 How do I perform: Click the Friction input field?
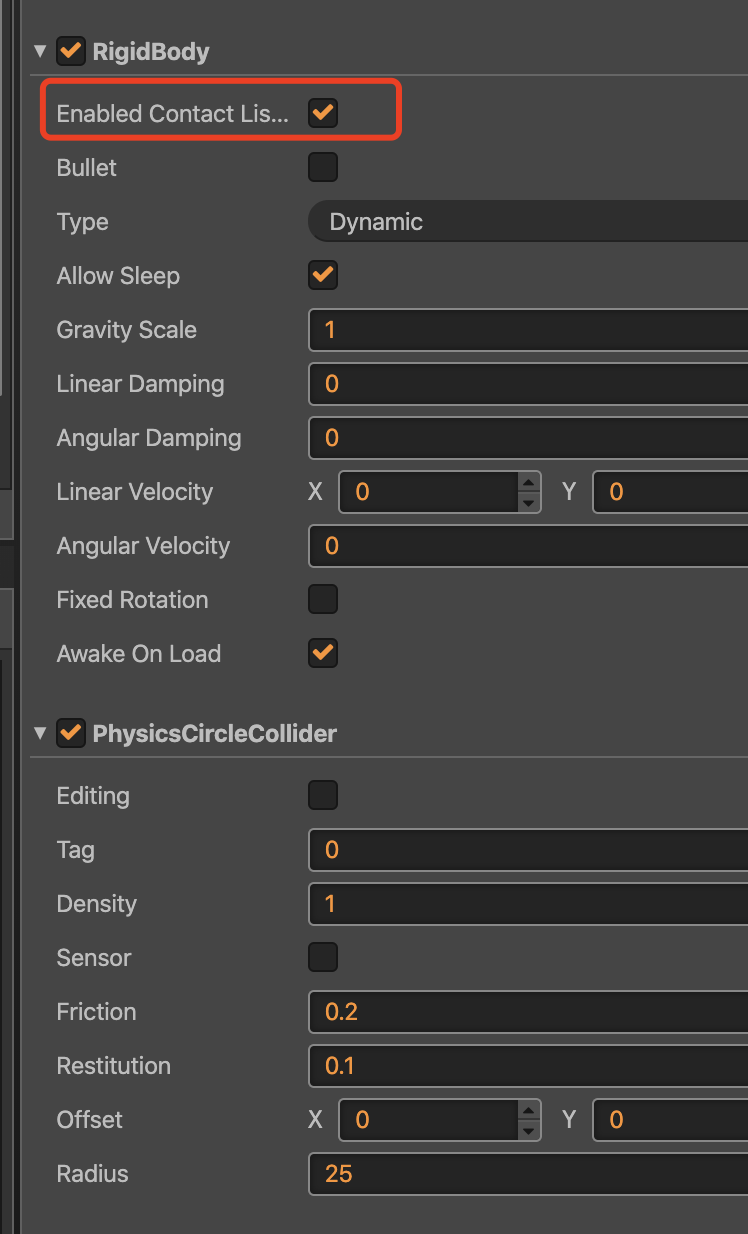coord(528,1011)
